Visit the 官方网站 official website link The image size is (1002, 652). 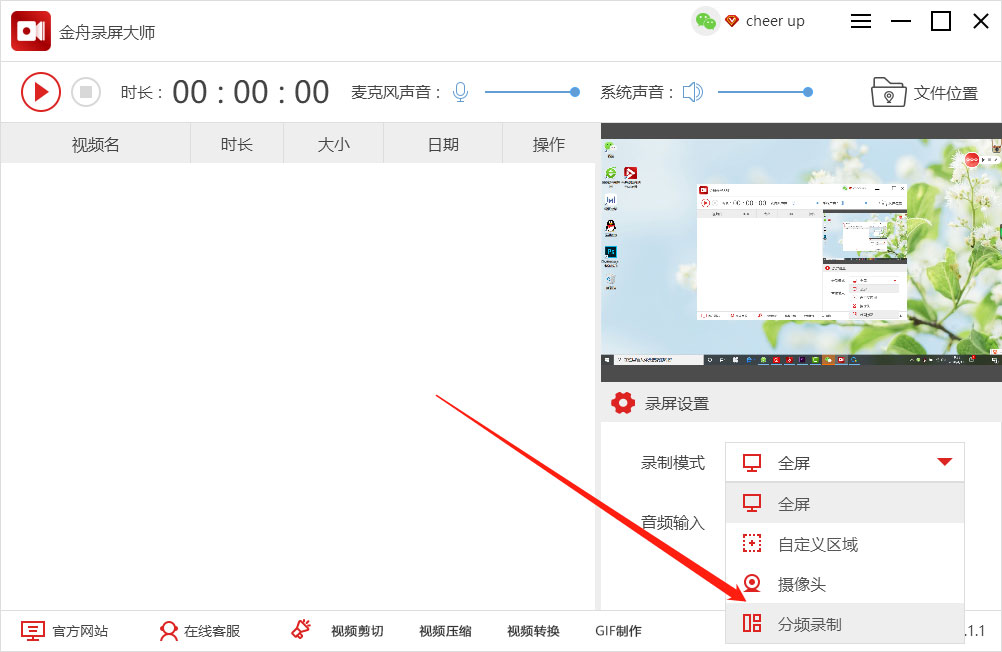click(82, 630)
